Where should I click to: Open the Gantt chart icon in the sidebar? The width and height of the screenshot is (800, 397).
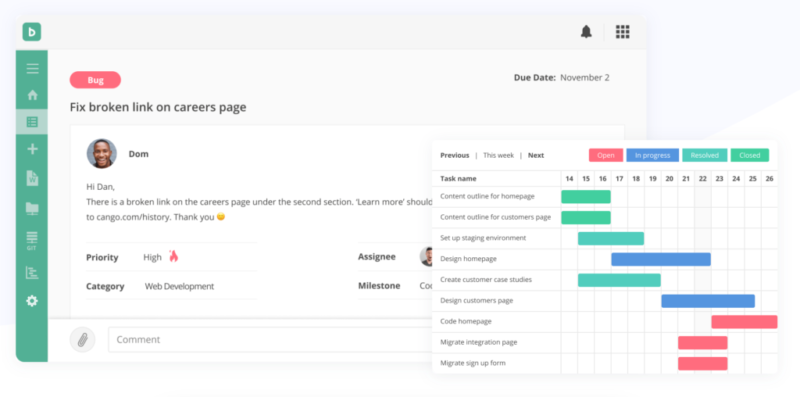click(32, 272)
